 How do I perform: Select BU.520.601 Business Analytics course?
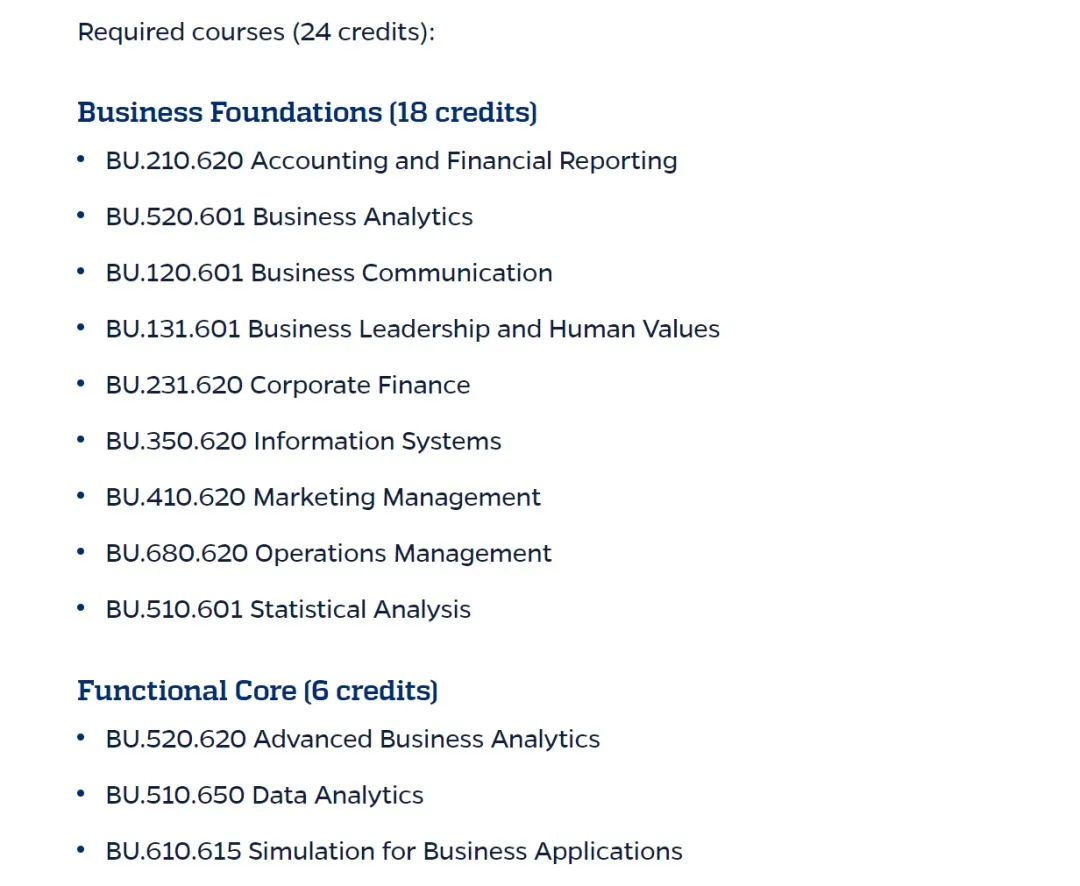click(289, 217)
